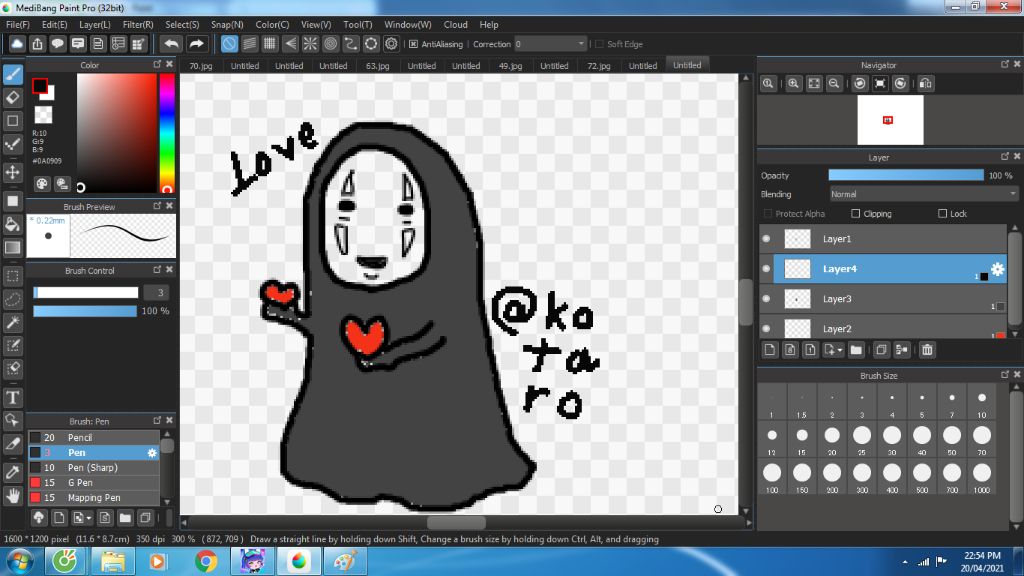The height and width of the screenshot is (576, 1024).
Task: Expand the add-layer dropdown arrow in Layer panel
Action: [840, 351]
